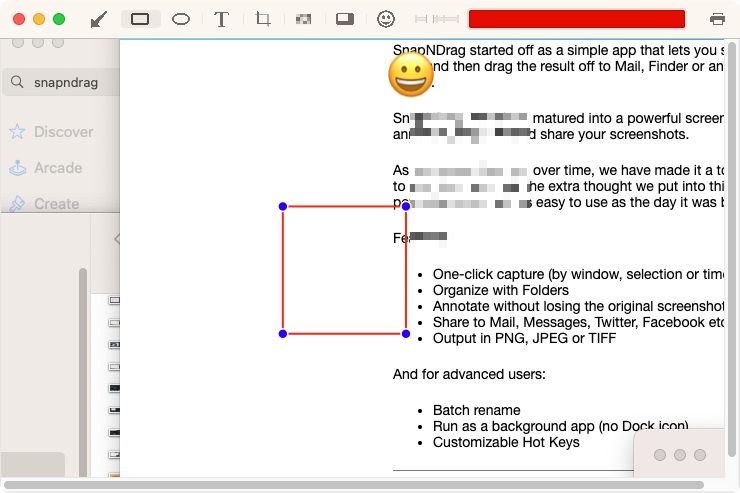Viewport: 740px width, 493px height.
Task: Click the horizontal scrollbar at window bottom
Action: click(354, 485)
